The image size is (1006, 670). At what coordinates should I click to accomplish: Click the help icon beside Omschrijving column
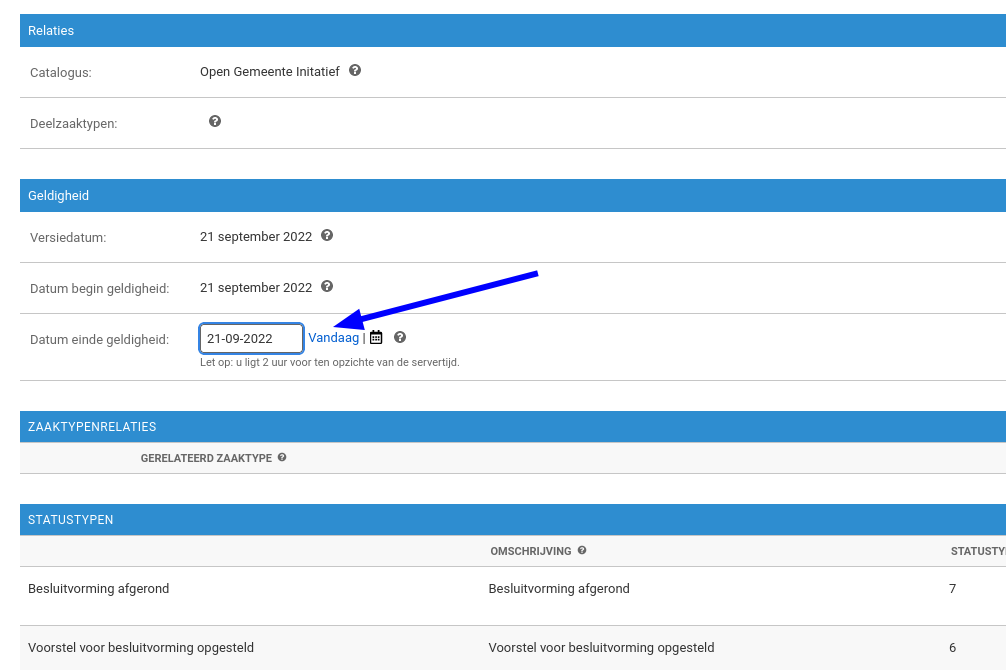coord(582,551)
